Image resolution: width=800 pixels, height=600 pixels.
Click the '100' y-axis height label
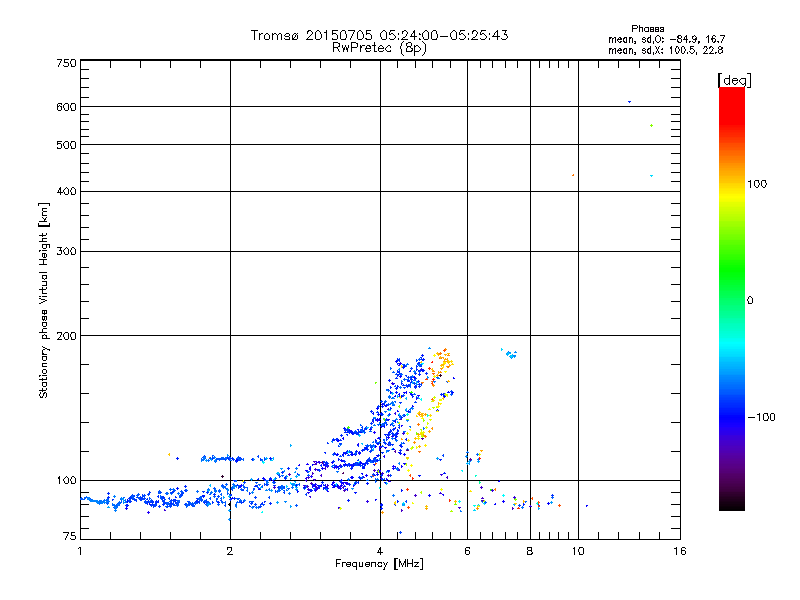(66, 480)
